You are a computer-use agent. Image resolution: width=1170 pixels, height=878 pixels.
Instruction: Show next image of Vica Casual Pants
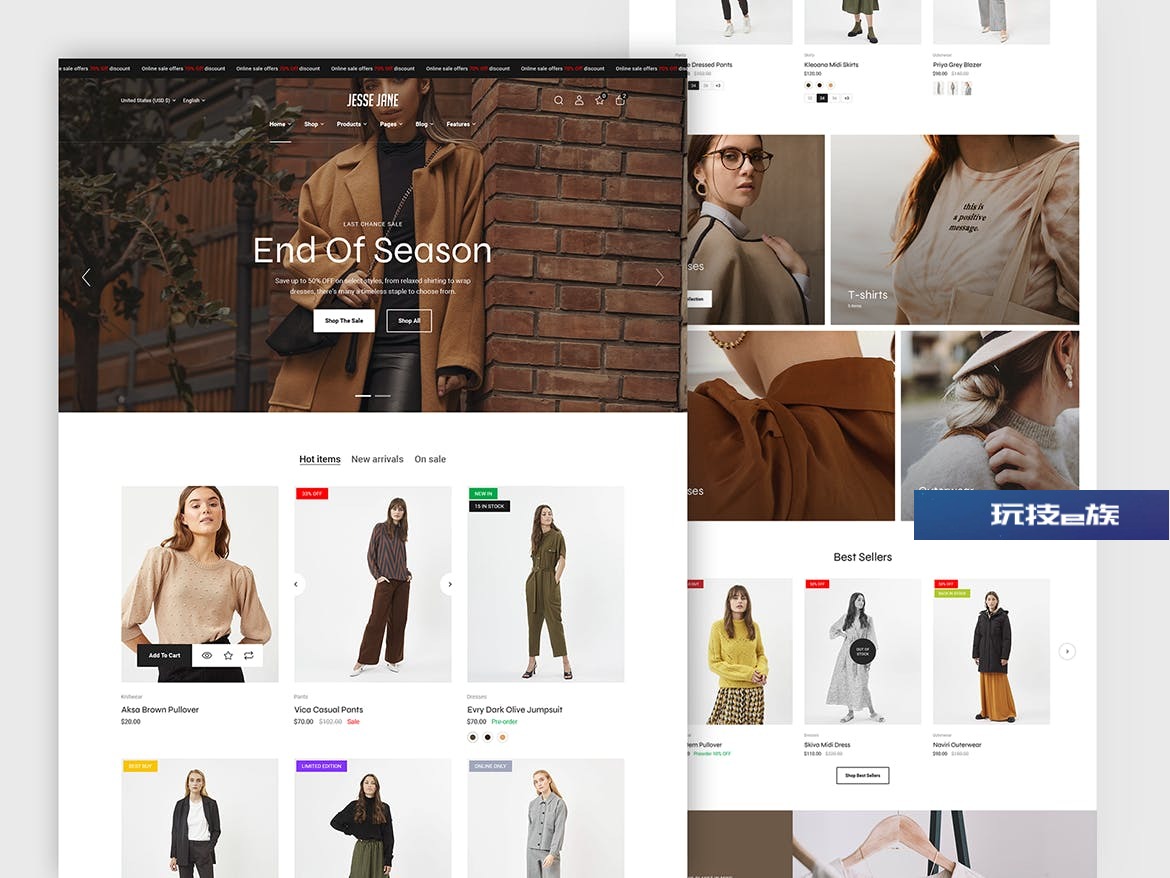[449, 584]
